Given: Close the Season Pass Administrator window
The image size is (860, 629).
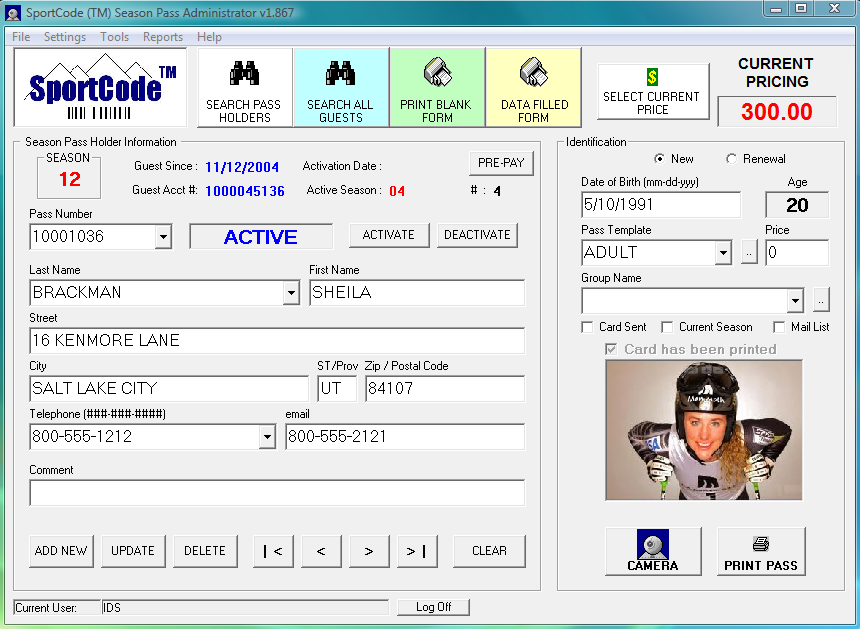Looking at the screenshot, I should coord(835,9).
